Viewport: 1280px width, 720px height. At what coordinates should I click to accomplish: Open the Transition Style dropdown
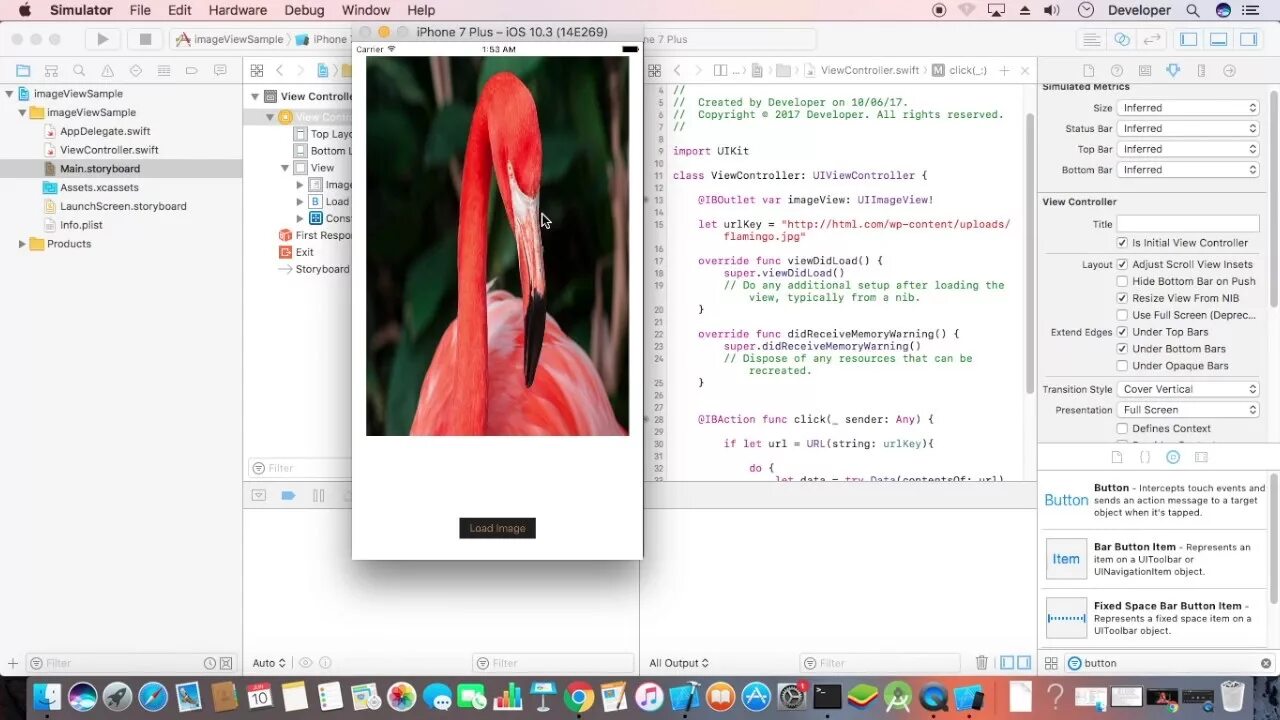[x=1188, y=389]
